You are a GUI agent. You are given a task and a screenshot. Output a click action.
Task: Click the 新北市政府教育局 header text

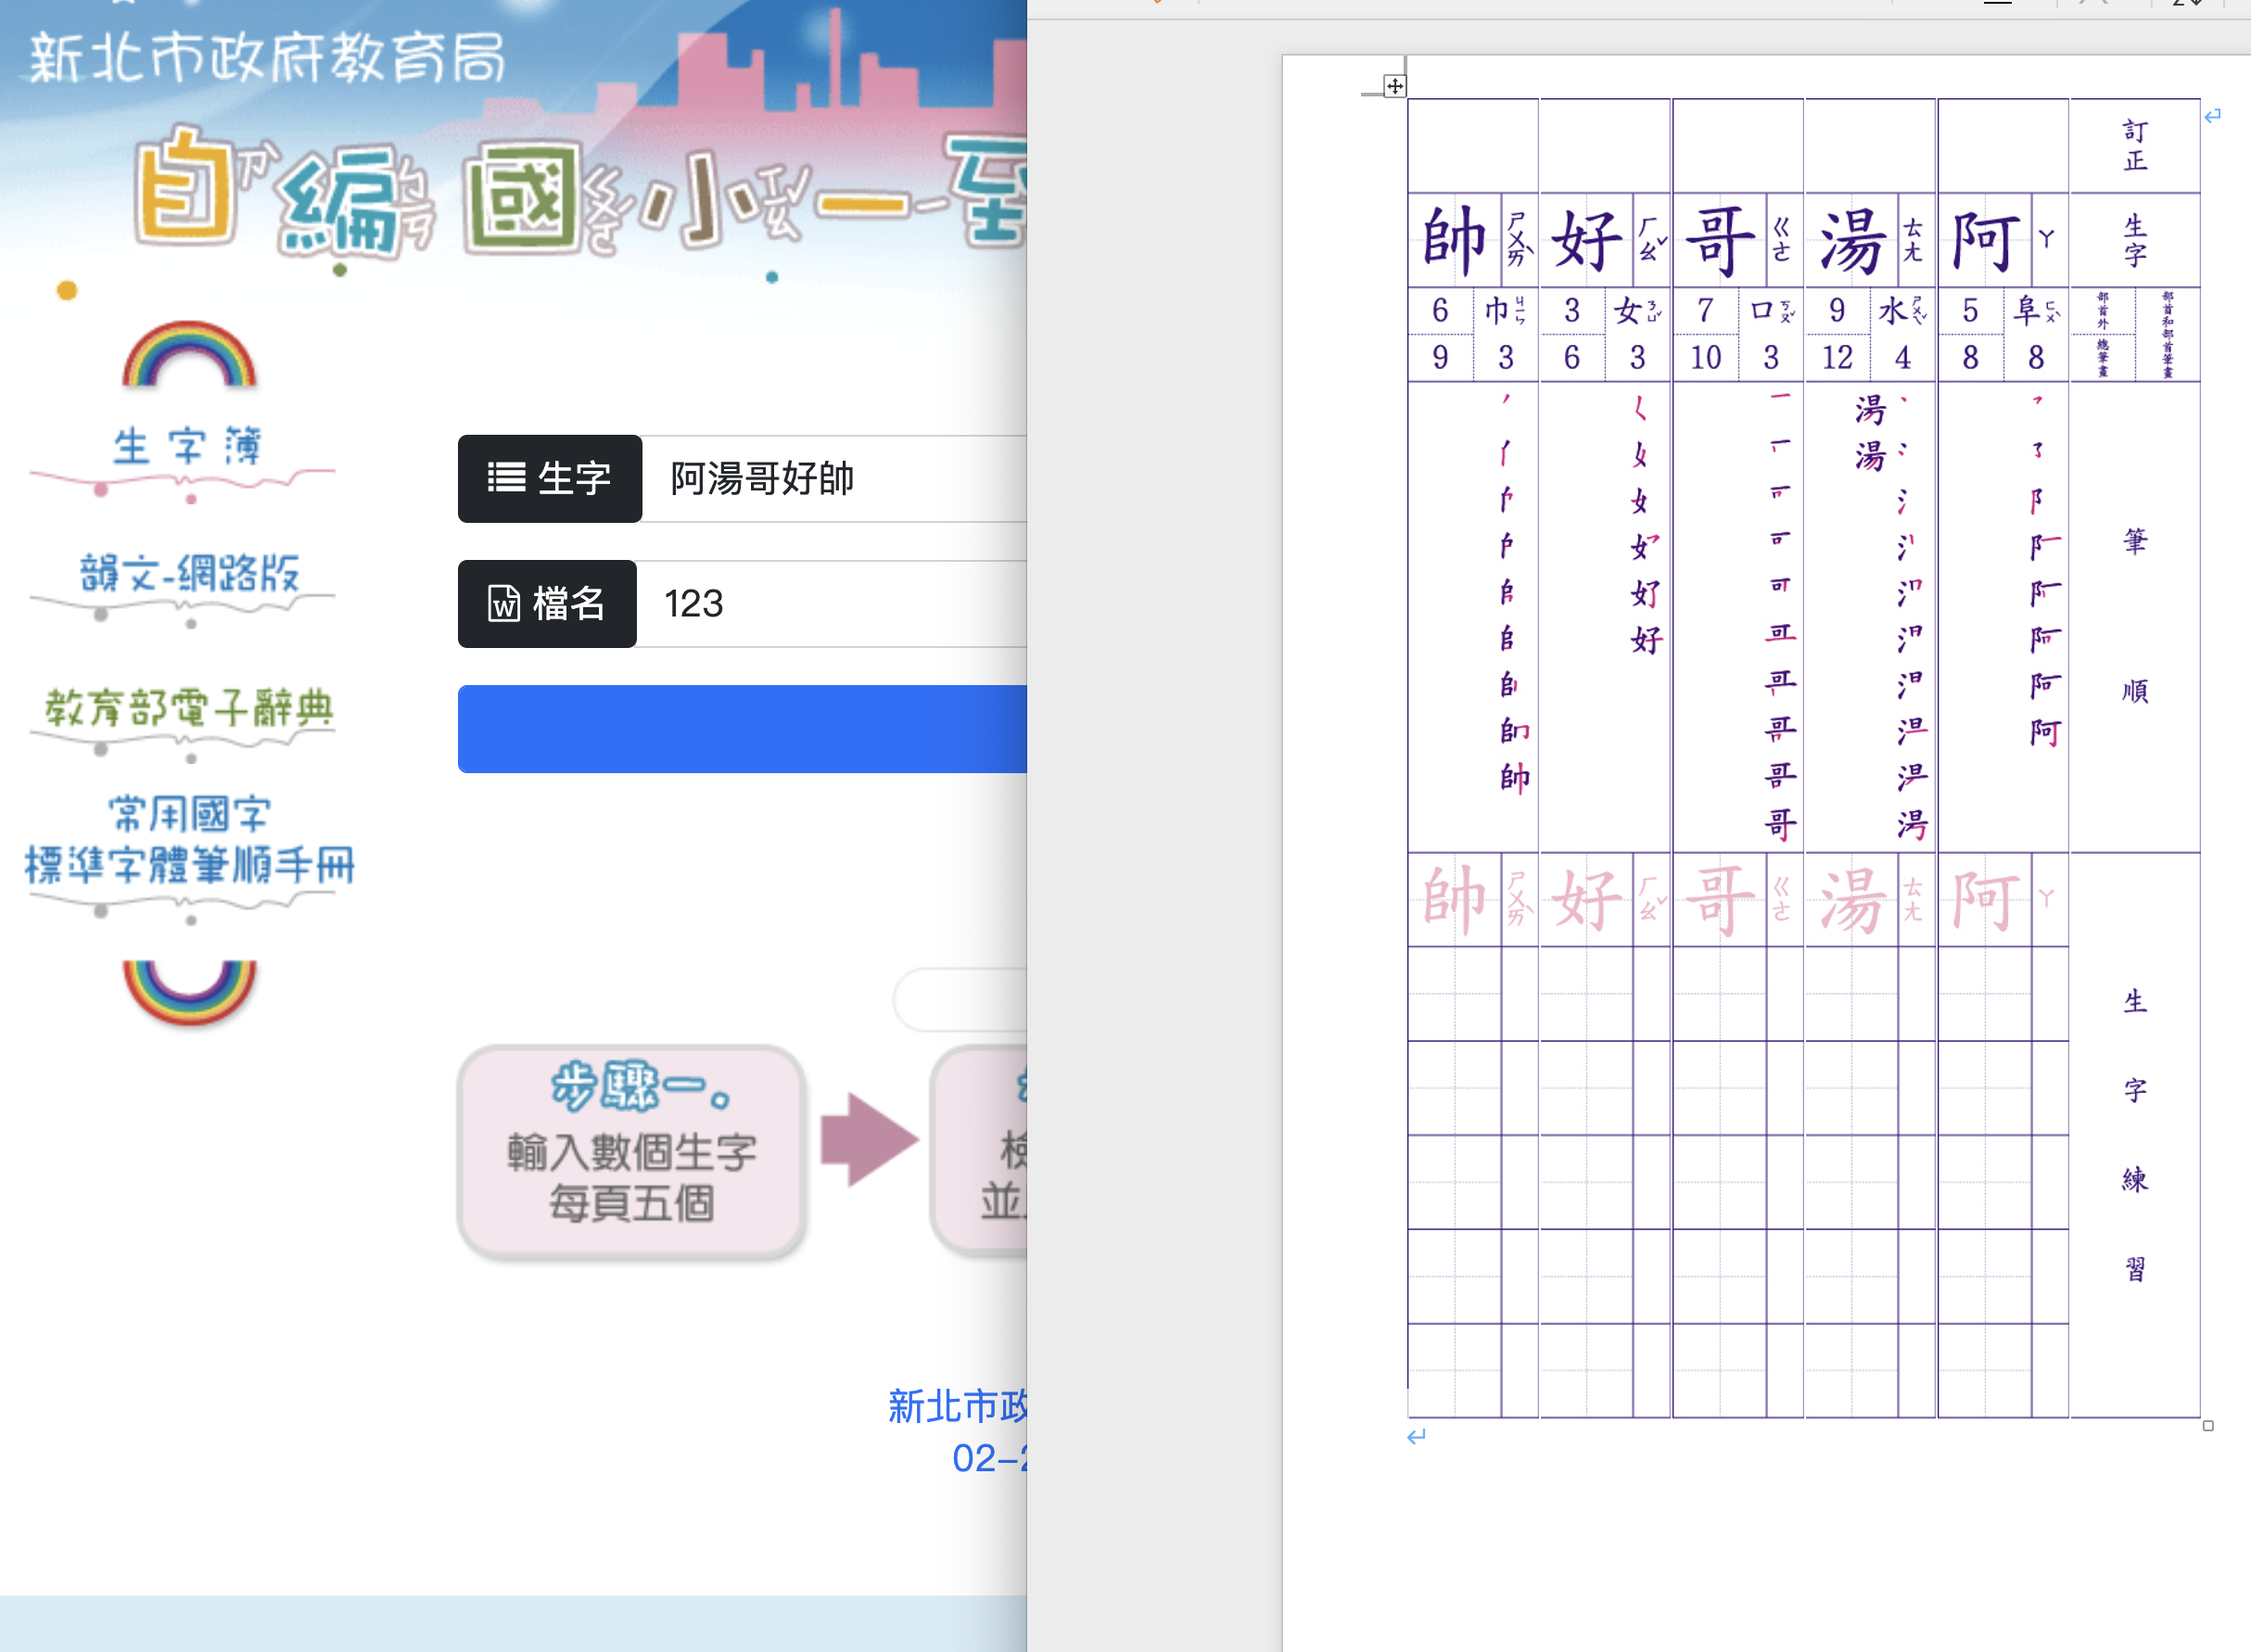[268, 58]
